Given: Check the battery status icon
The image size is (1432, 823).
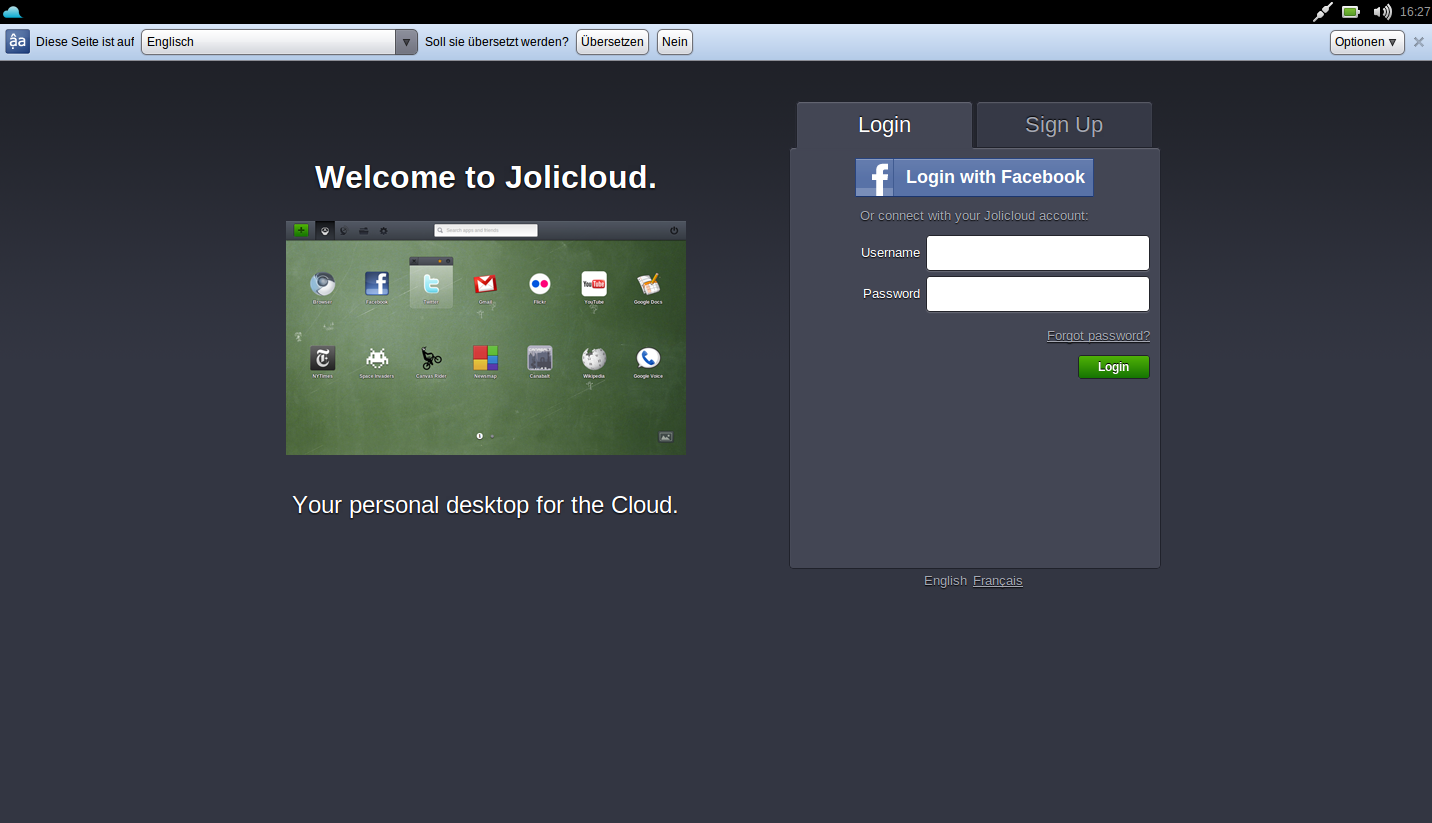Looking at the screenshot, I should point(1351,12).
